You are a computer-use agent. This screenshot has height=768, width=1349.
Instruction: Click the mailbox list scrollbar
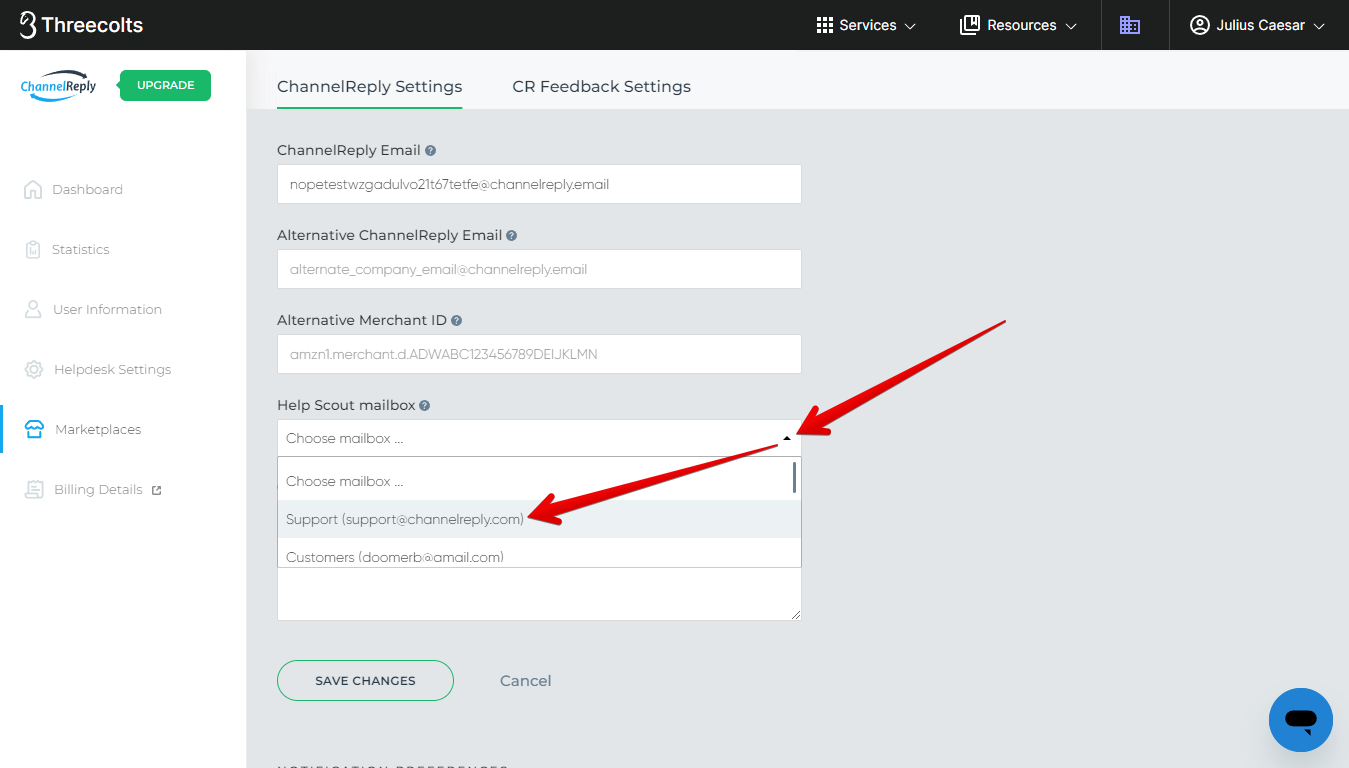point(795,477)
